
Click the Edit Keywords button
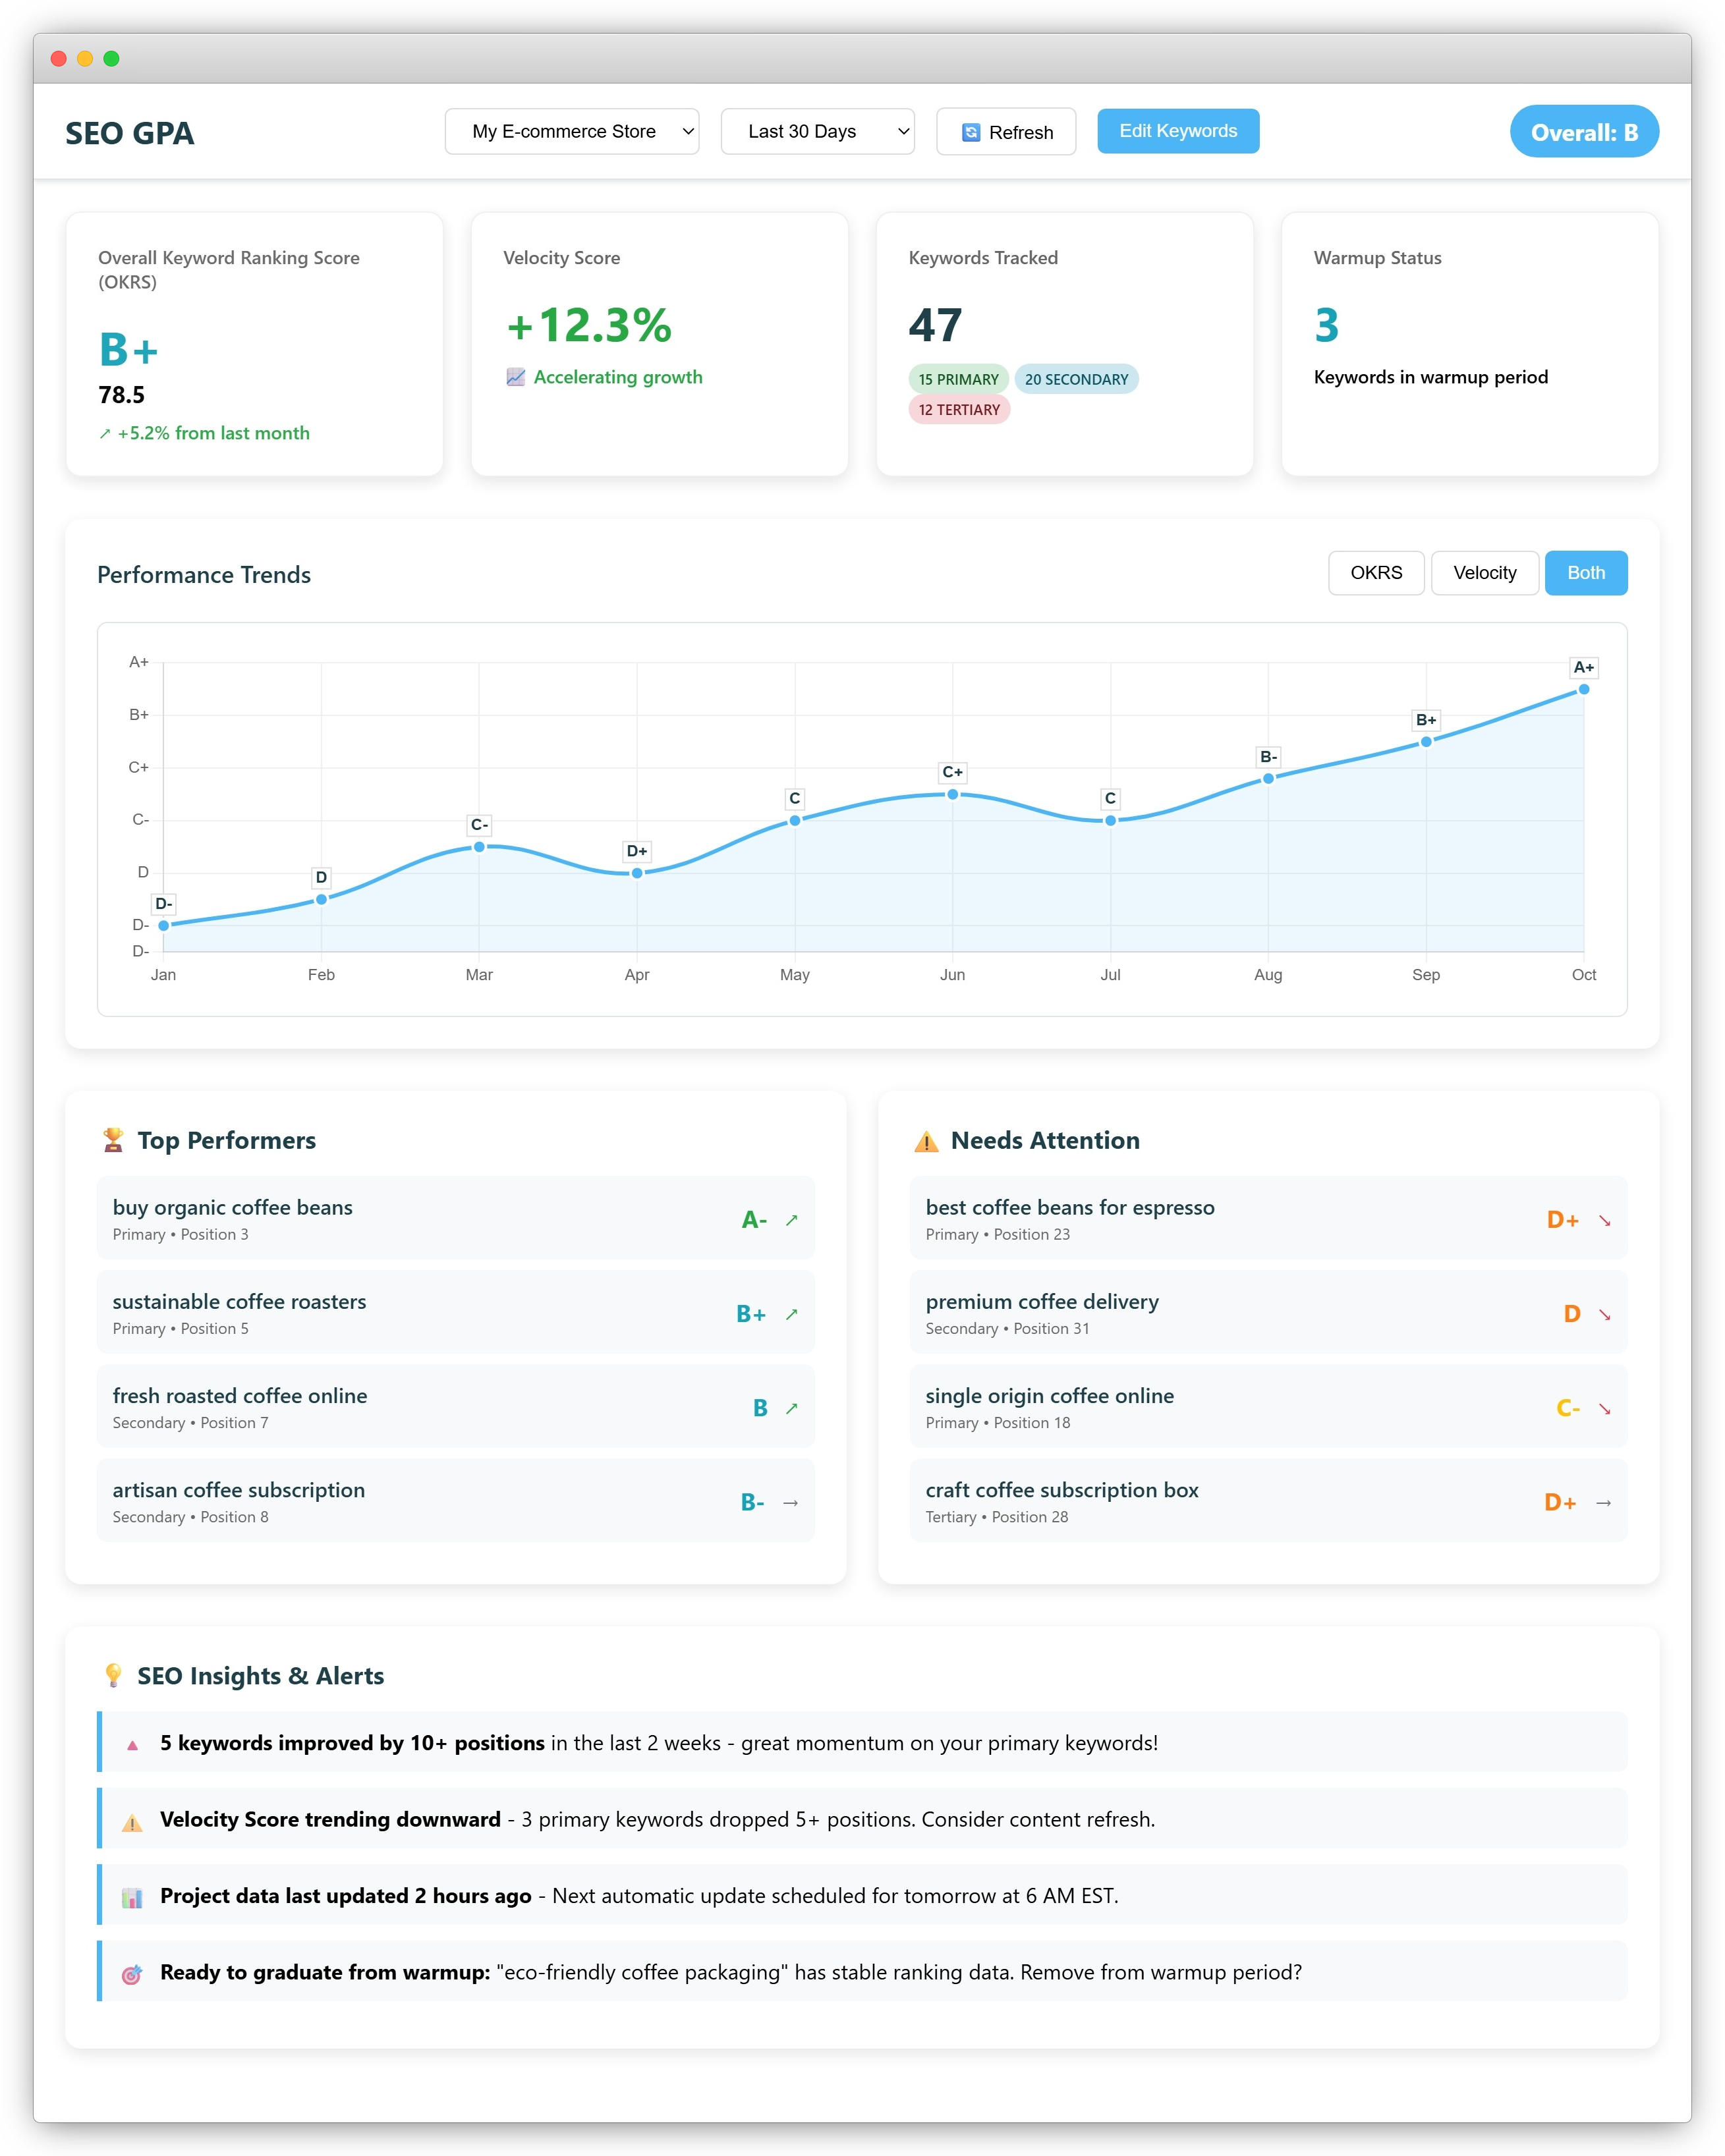[x=1177, y=130]
